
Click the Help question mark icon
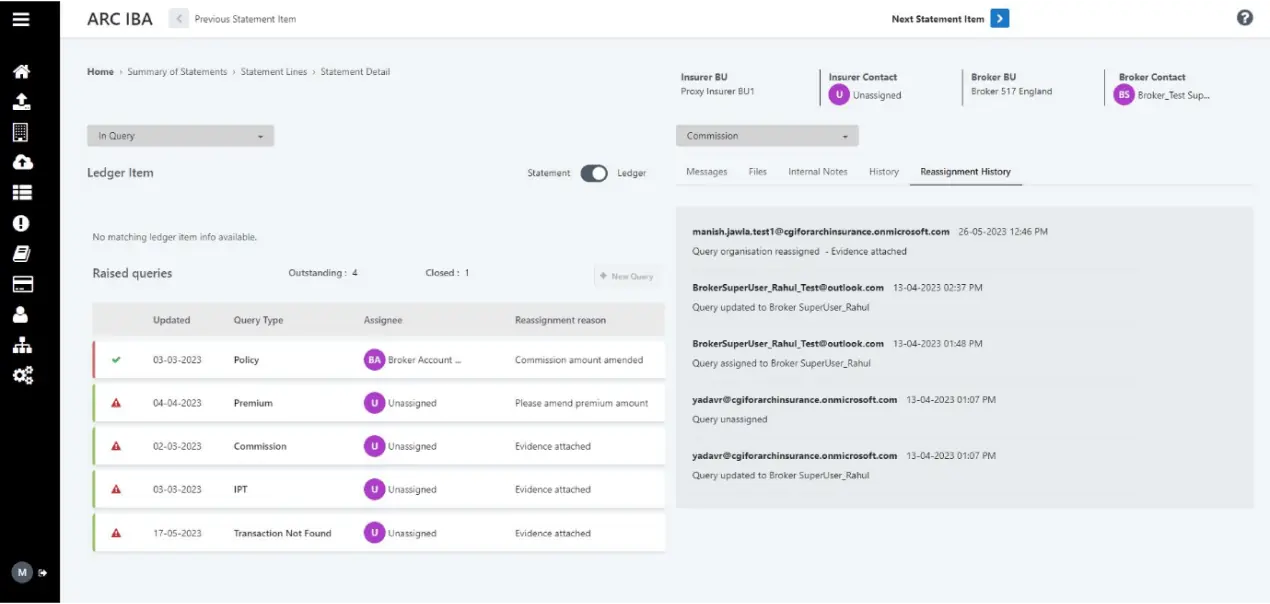tap(1244, 18)
